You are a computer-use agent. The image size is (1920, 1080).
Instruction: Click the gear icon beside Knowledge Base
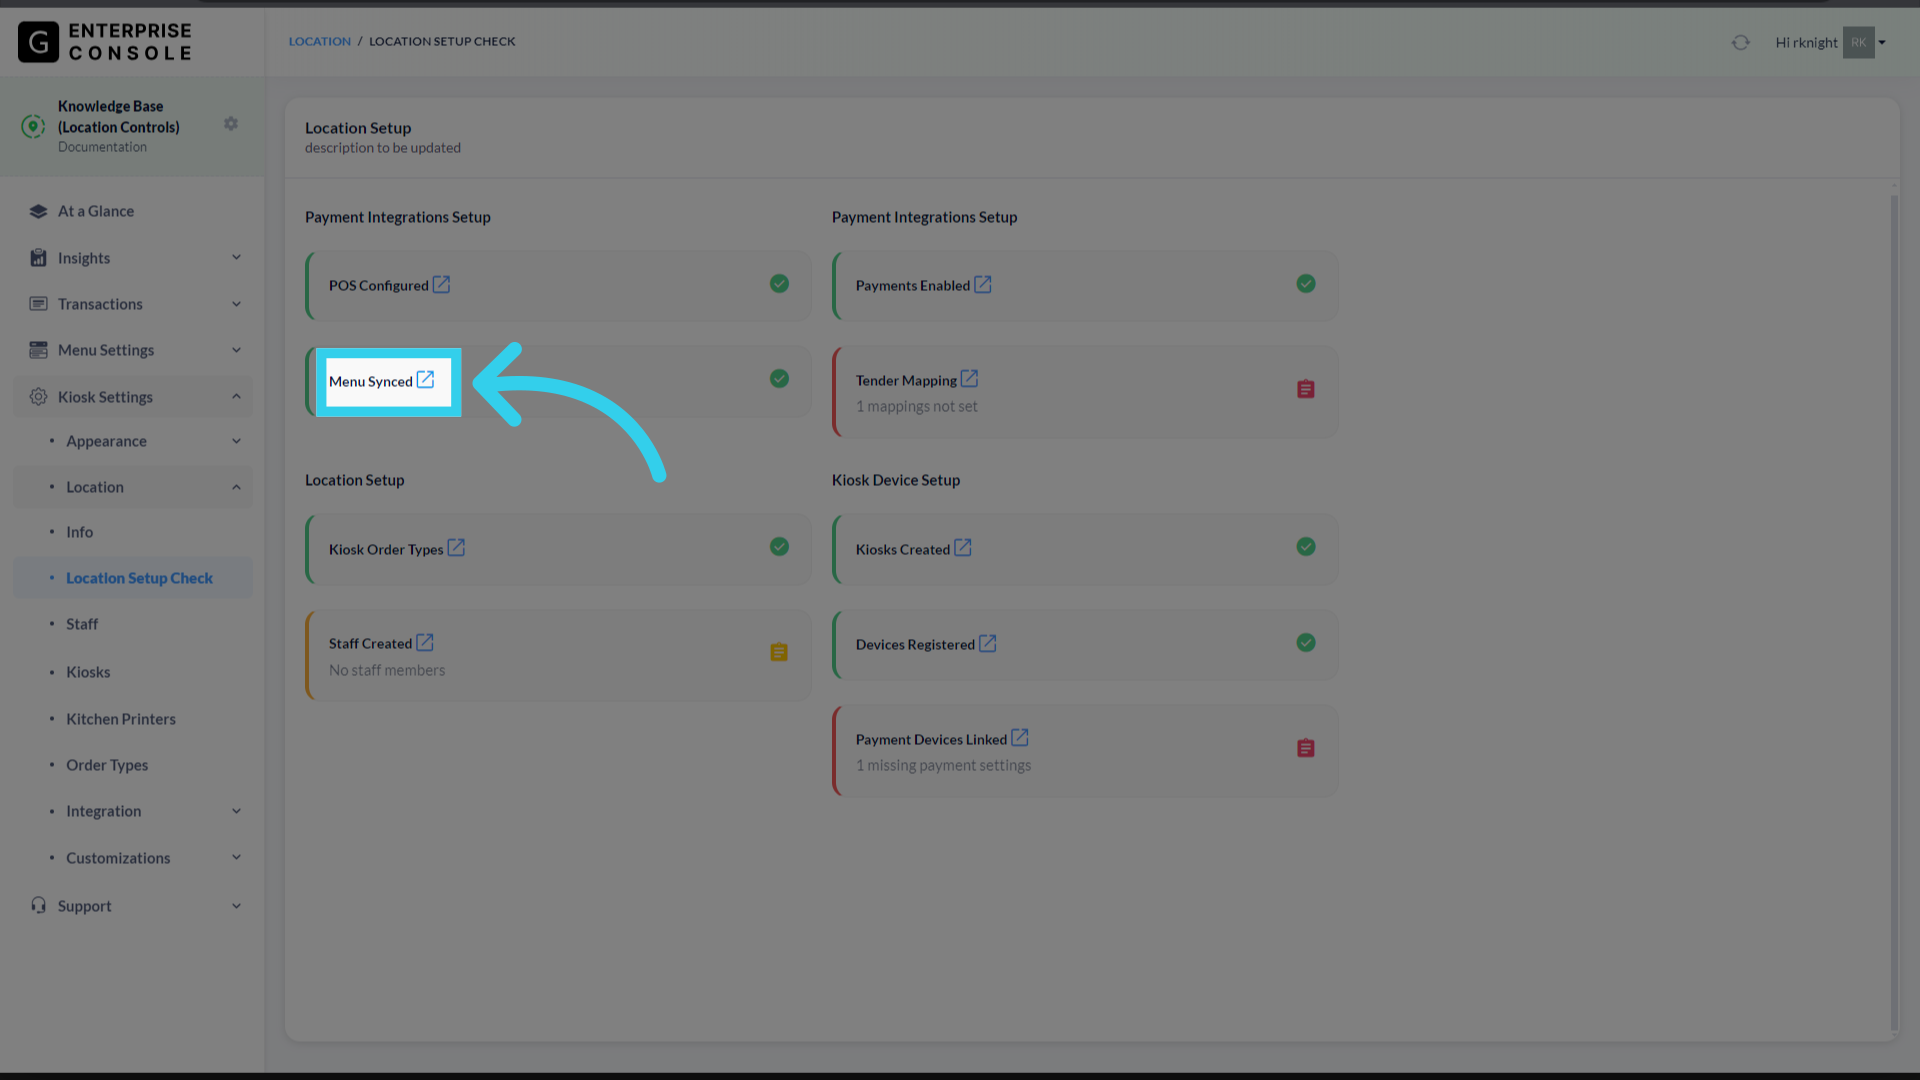coord(231,124)
